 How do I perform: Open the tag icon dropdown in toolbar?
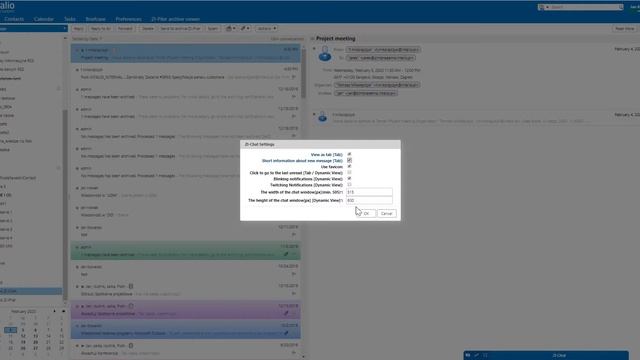coord(245,29)
